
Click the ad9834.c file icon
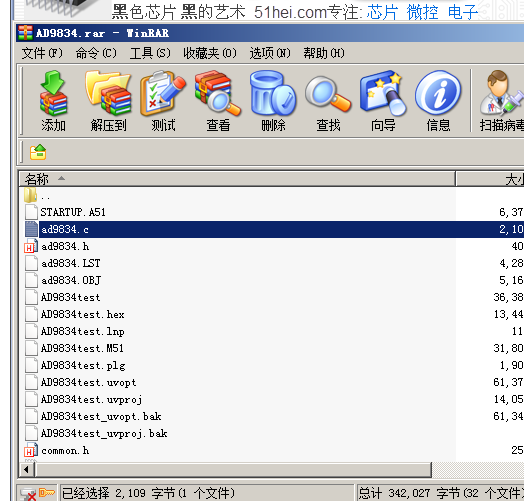(31, 229)
